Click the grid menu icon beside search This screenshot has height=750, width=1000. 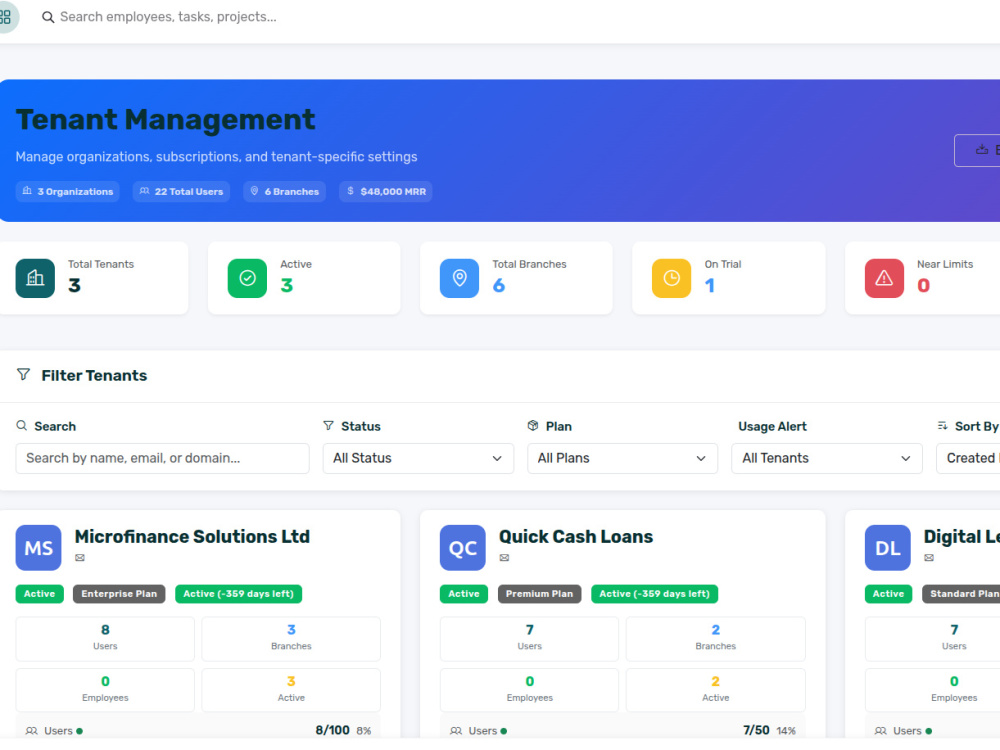[6, 17]
